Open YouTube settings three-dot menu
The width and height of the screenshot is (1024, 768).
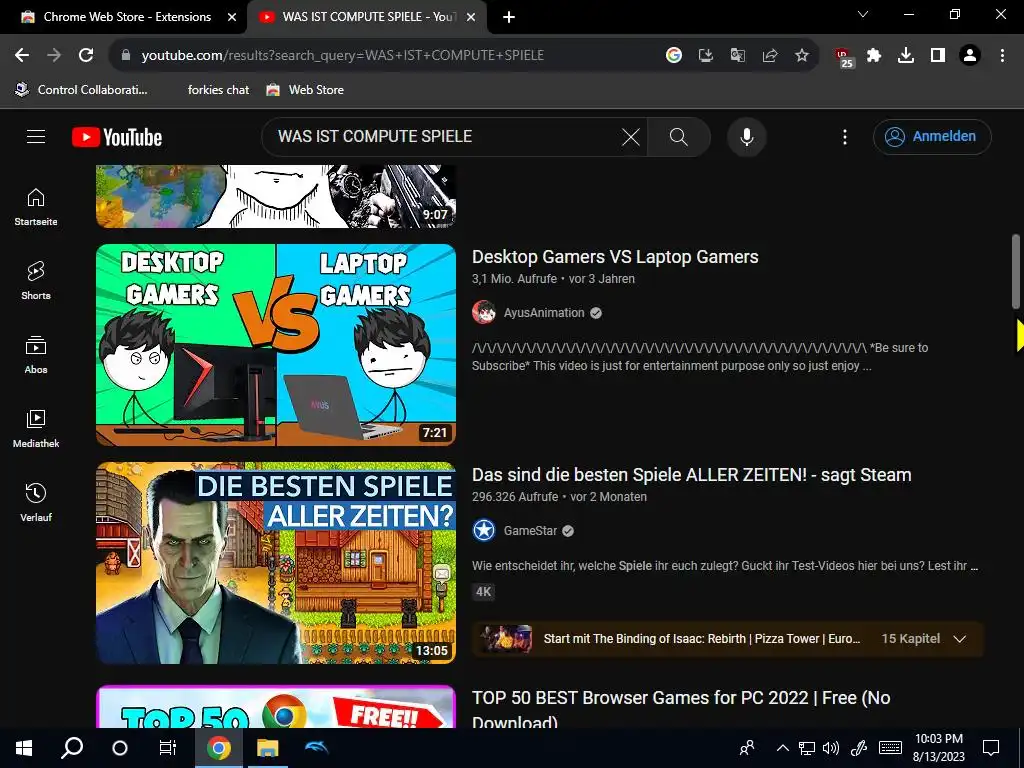844,136
